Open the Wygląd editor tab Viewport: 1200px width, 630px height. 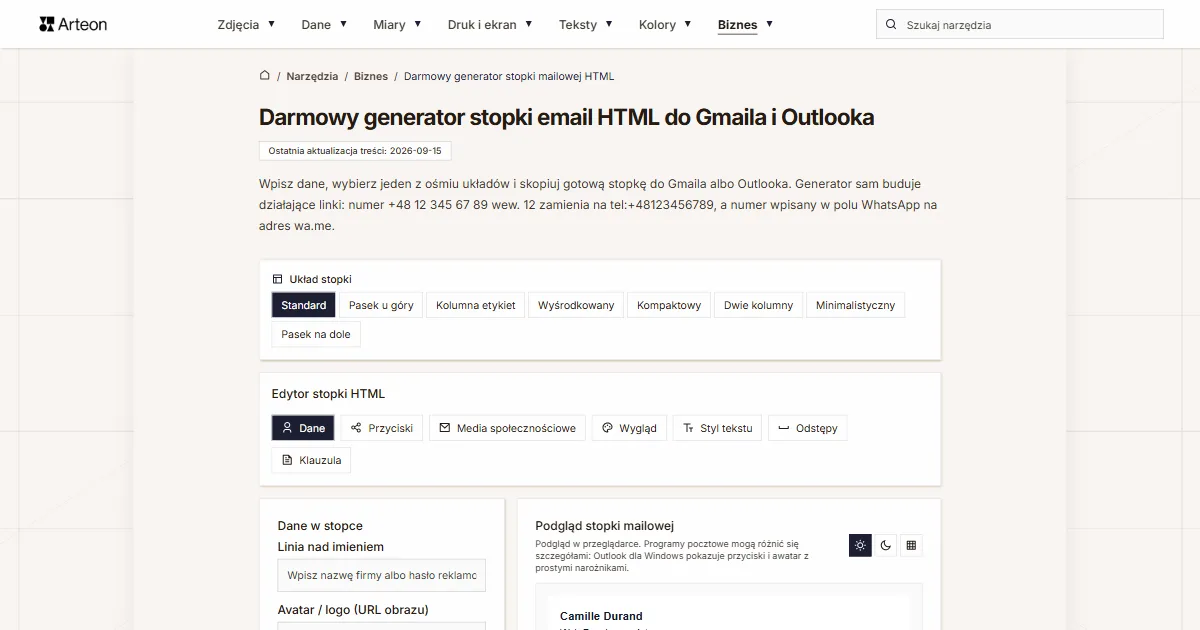(x=629, y=428)
